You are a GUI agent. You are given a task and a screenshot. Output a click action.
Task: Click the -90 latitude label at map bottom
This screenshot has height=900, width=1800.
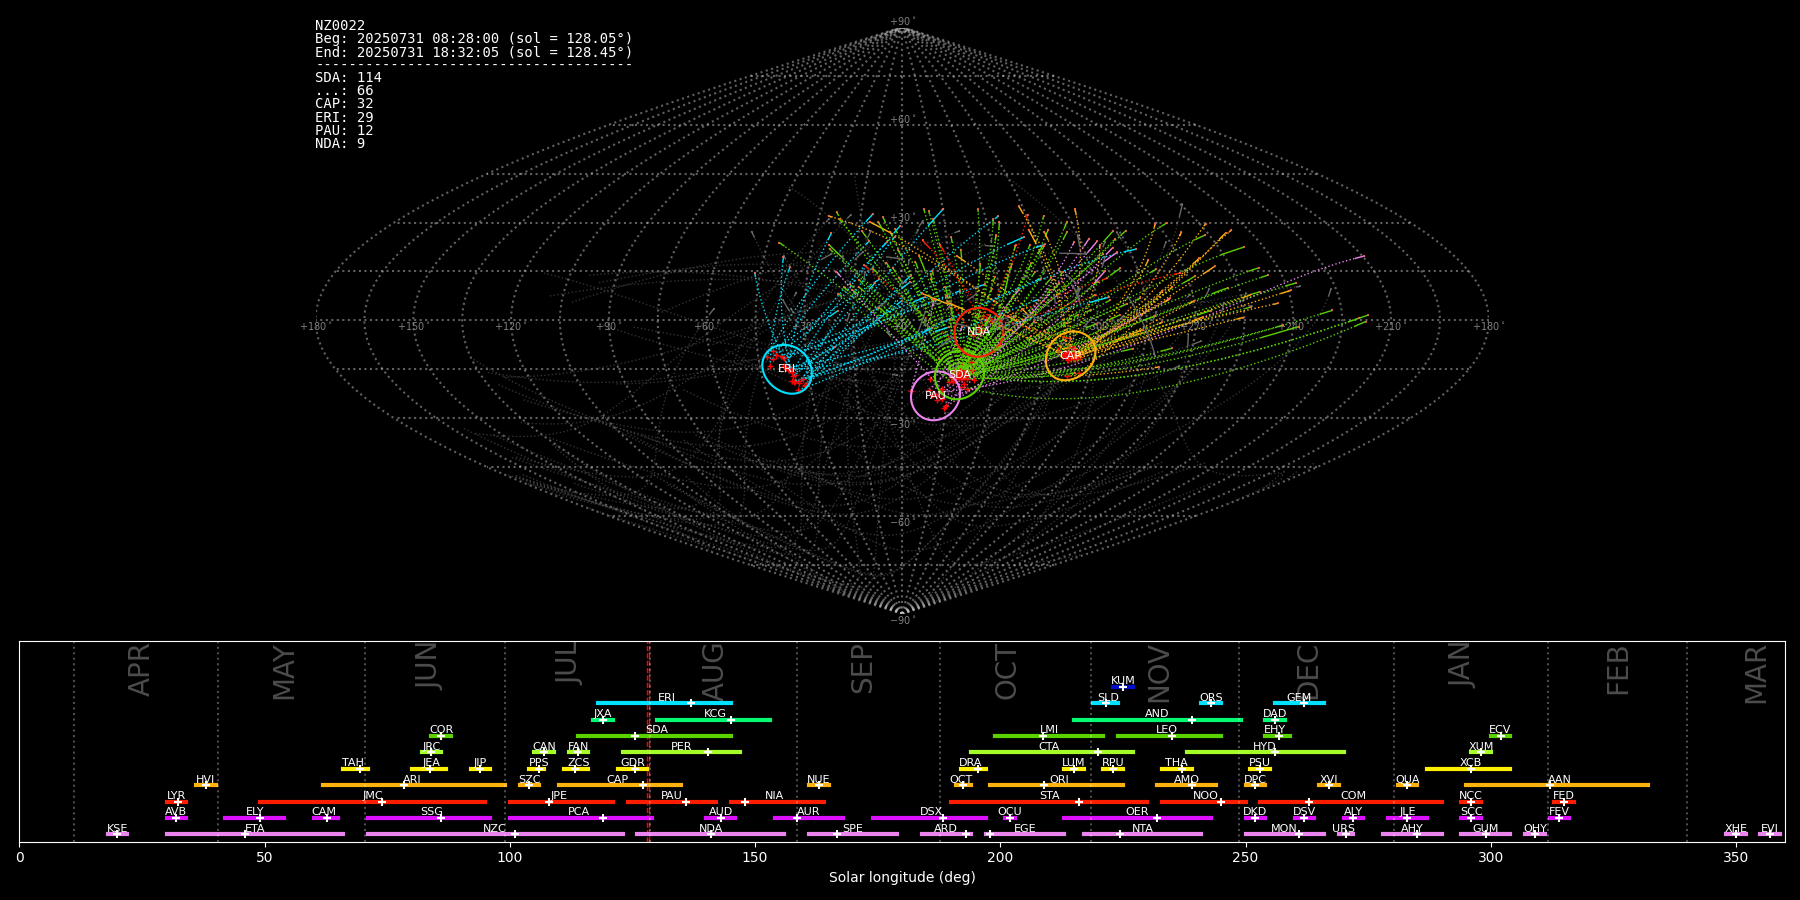901,621
